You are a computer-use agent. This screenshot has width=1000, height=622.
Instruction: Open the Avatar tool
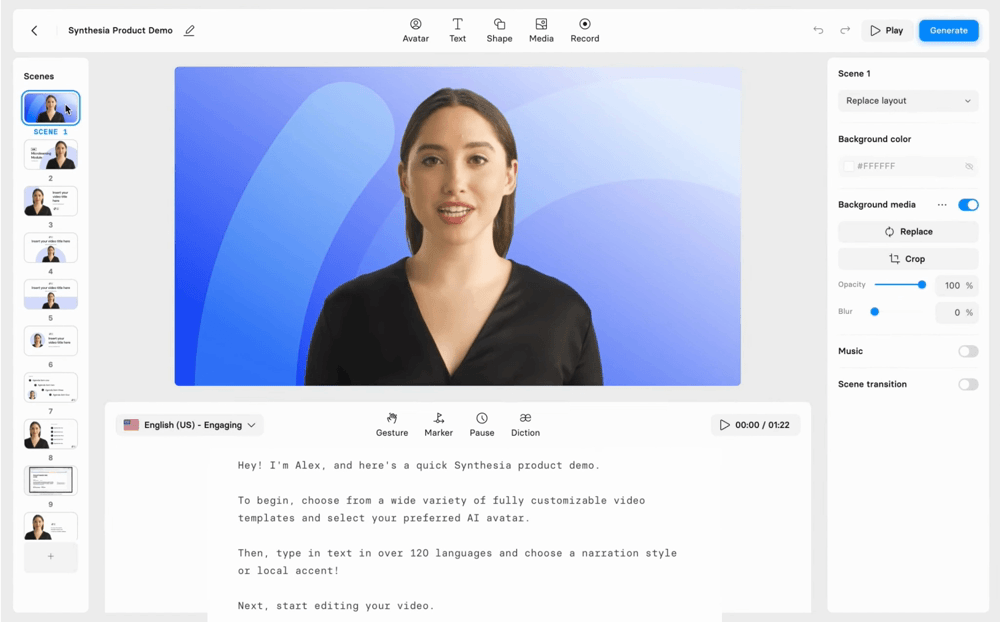(x=415, y=30)
